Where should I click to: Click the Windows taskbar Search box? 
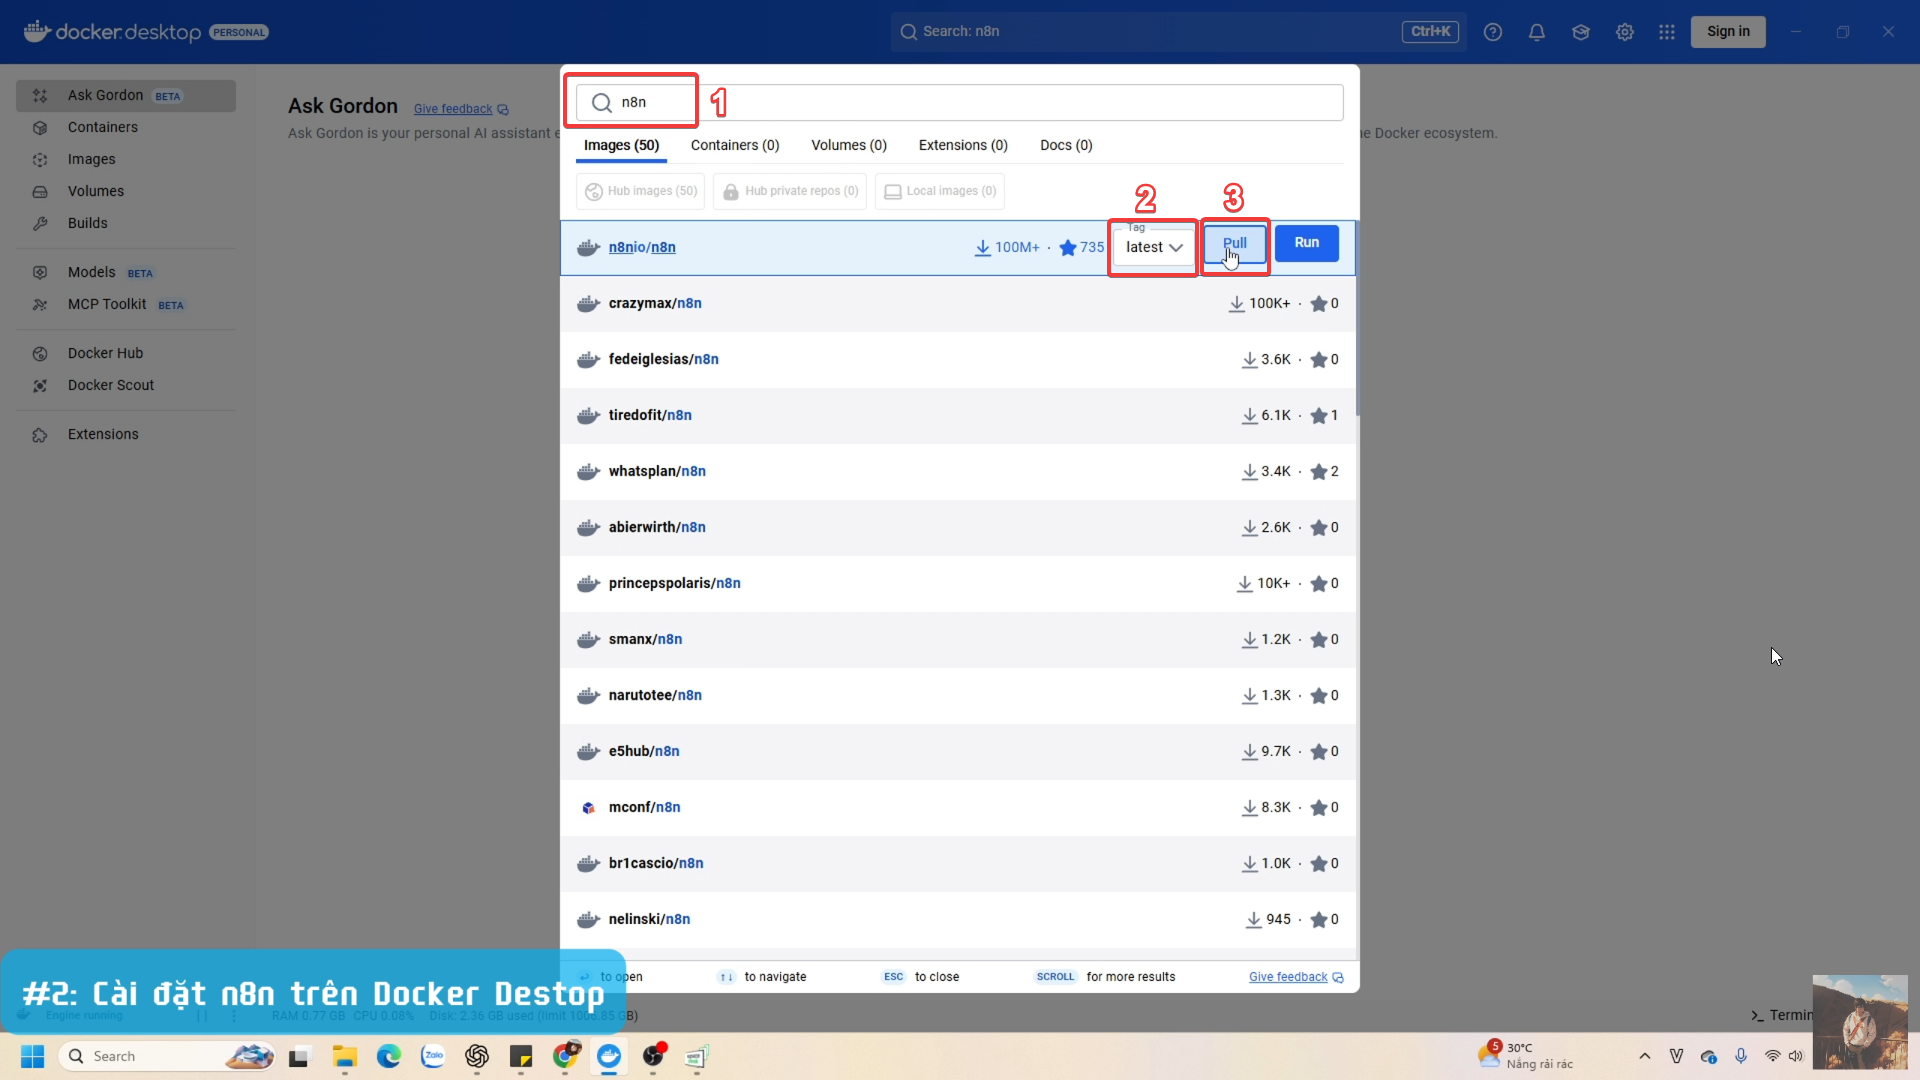[x=166, y=1056]
